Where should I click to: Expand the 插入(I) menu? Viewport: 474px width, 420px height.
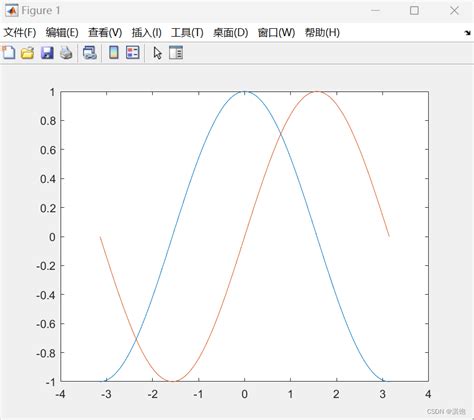tap(147, 33)
